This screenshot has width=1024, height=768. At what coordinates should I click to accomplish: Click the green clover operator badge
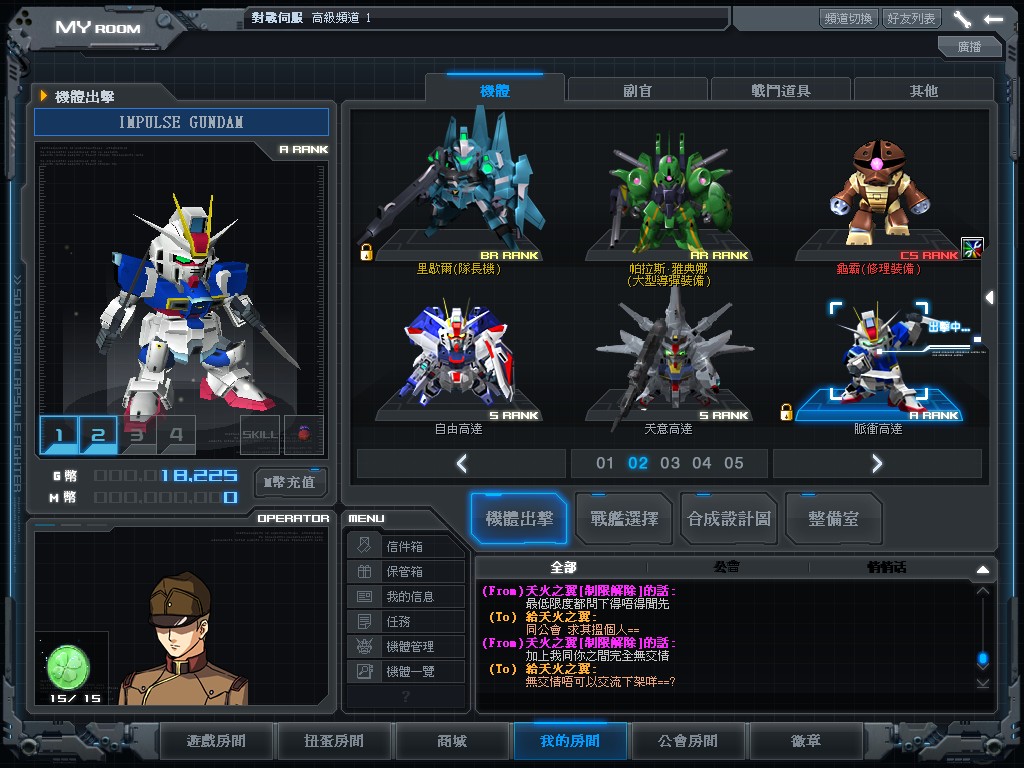[68, 667]
